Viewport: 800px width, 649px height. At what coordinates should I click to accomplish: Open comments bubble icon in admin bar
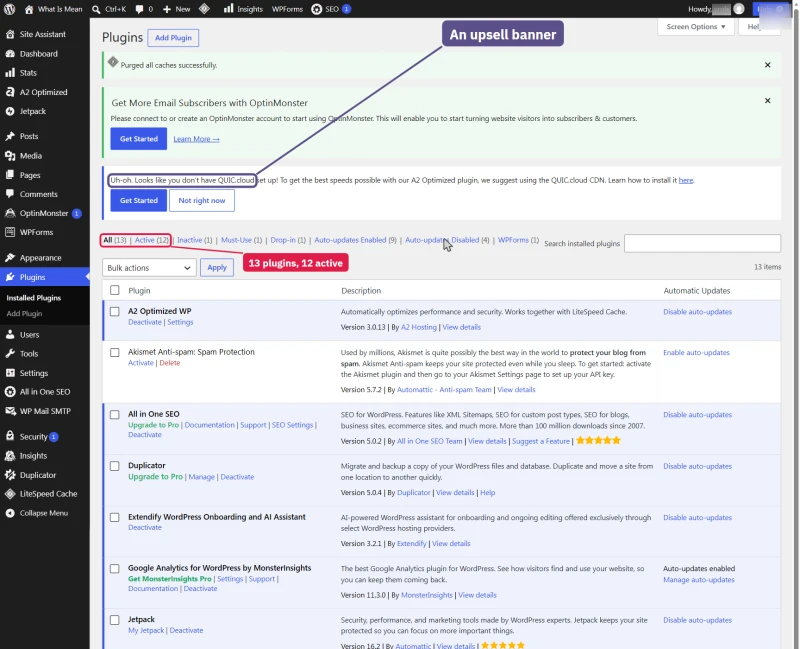(139, 9)
